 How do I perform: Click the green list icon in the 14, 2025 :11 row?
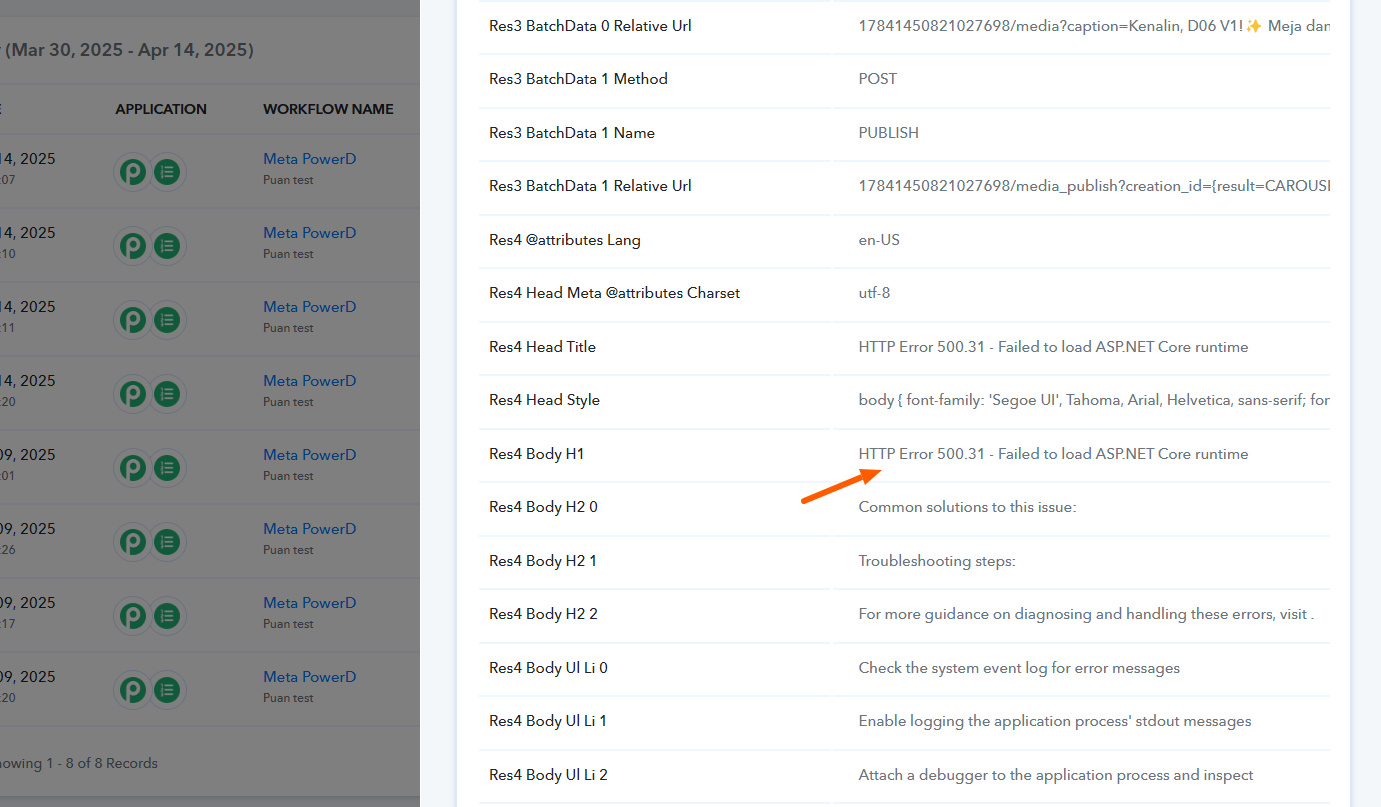(167, 320)
